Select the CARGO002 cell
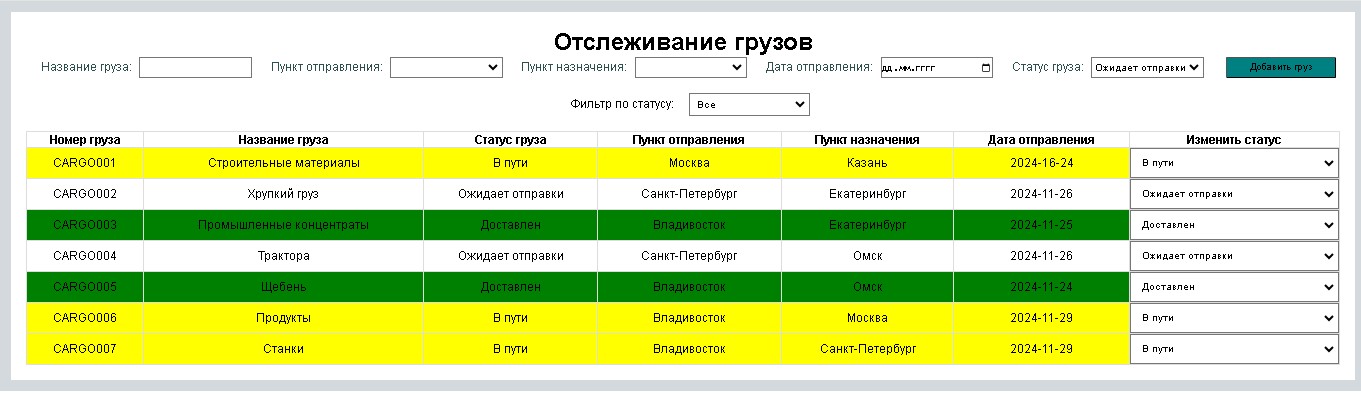The width and height of the screenshot is (1361, 394). pos(85,194)
